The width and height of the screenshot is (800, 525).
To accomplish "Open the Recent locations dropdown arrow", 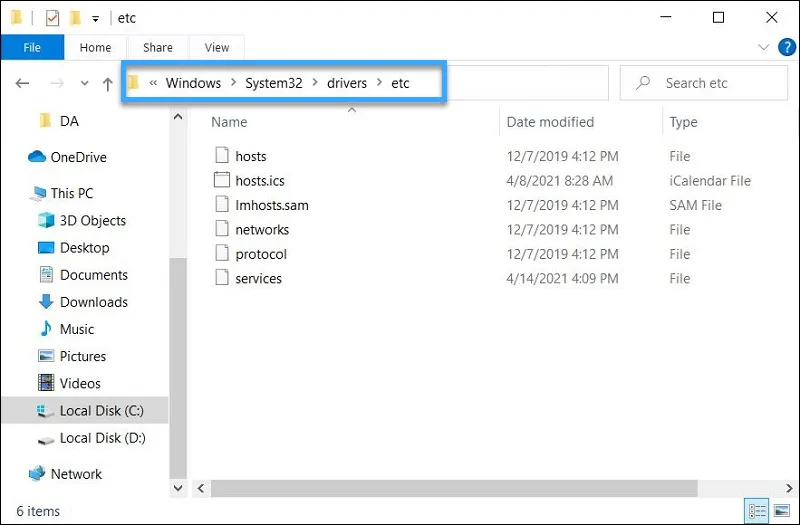I will (84, 83).
